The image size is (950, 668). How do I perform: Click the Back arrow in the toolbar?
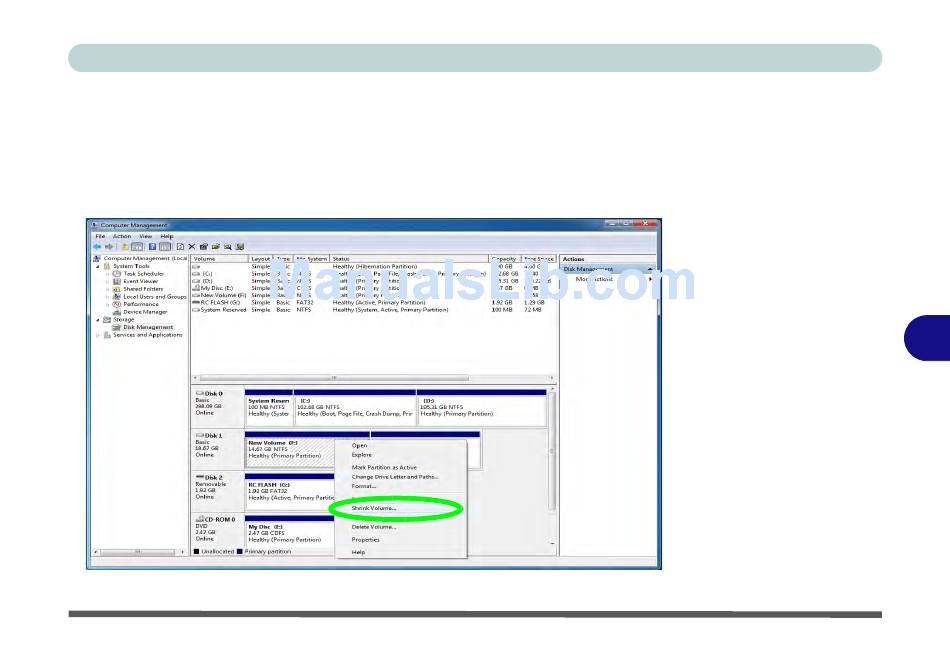click(97, 247)
